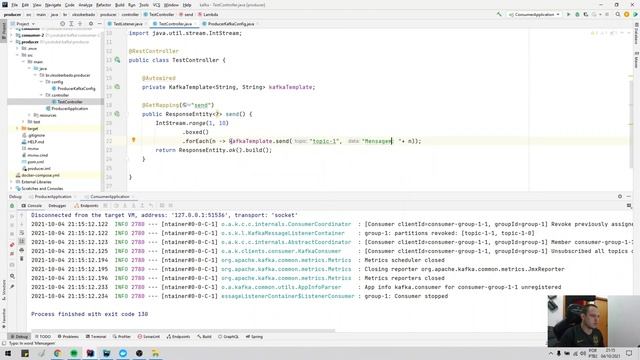640x360 pixels.
Task: Switch to the Debugger tab
Action: pos(57,206)
